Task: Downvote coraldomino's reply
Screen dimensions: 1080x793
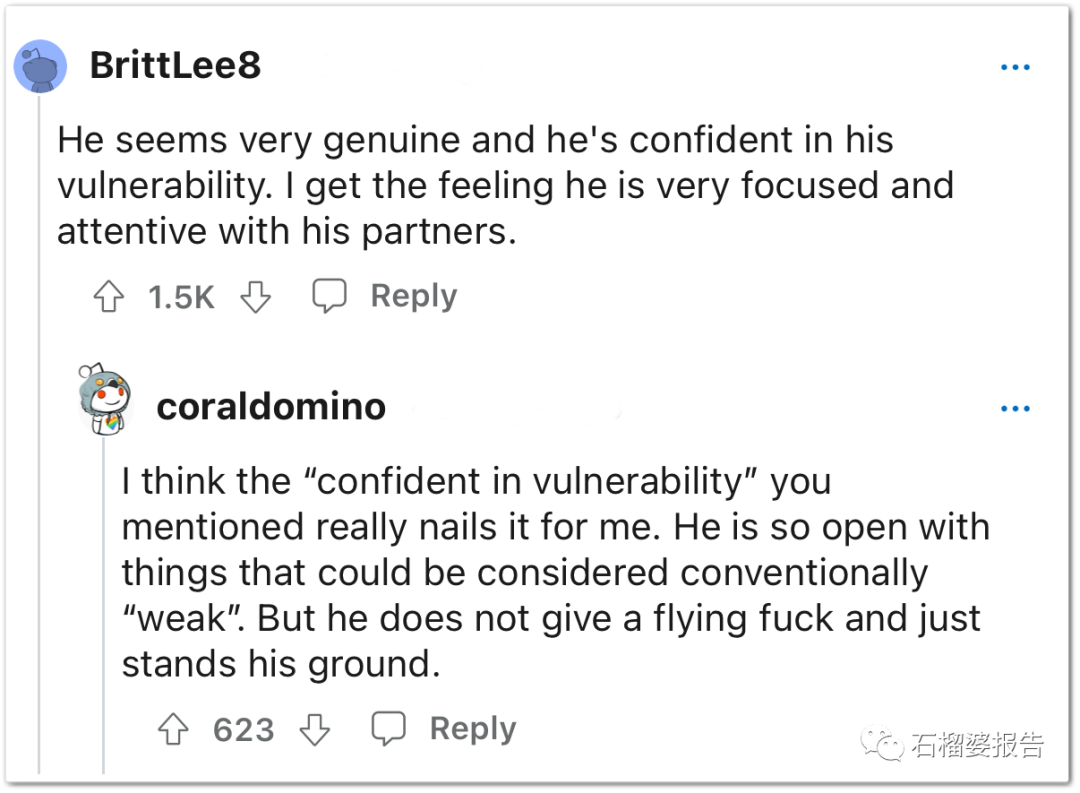Action: [315, 730]
